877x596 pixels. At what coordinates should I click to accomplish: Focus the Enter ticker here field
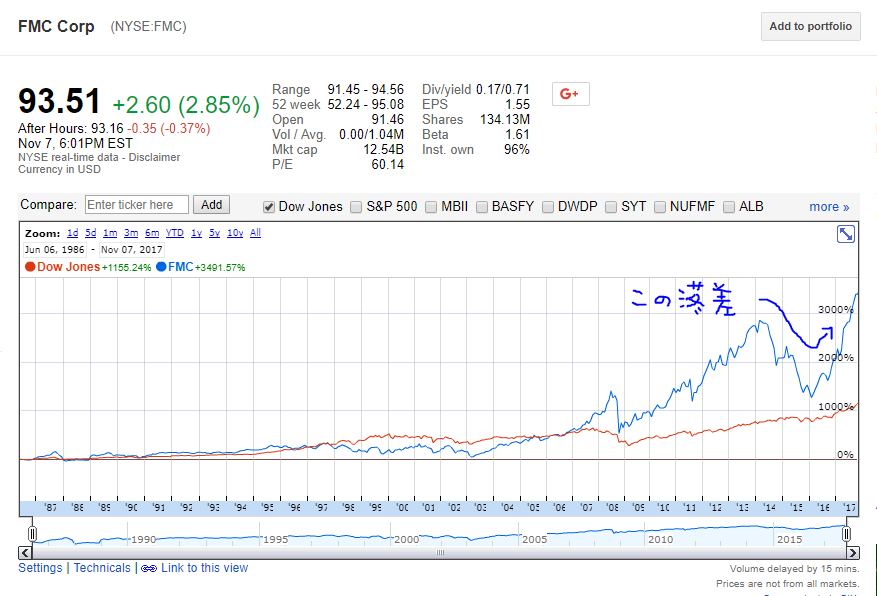(x=136, y=205)
